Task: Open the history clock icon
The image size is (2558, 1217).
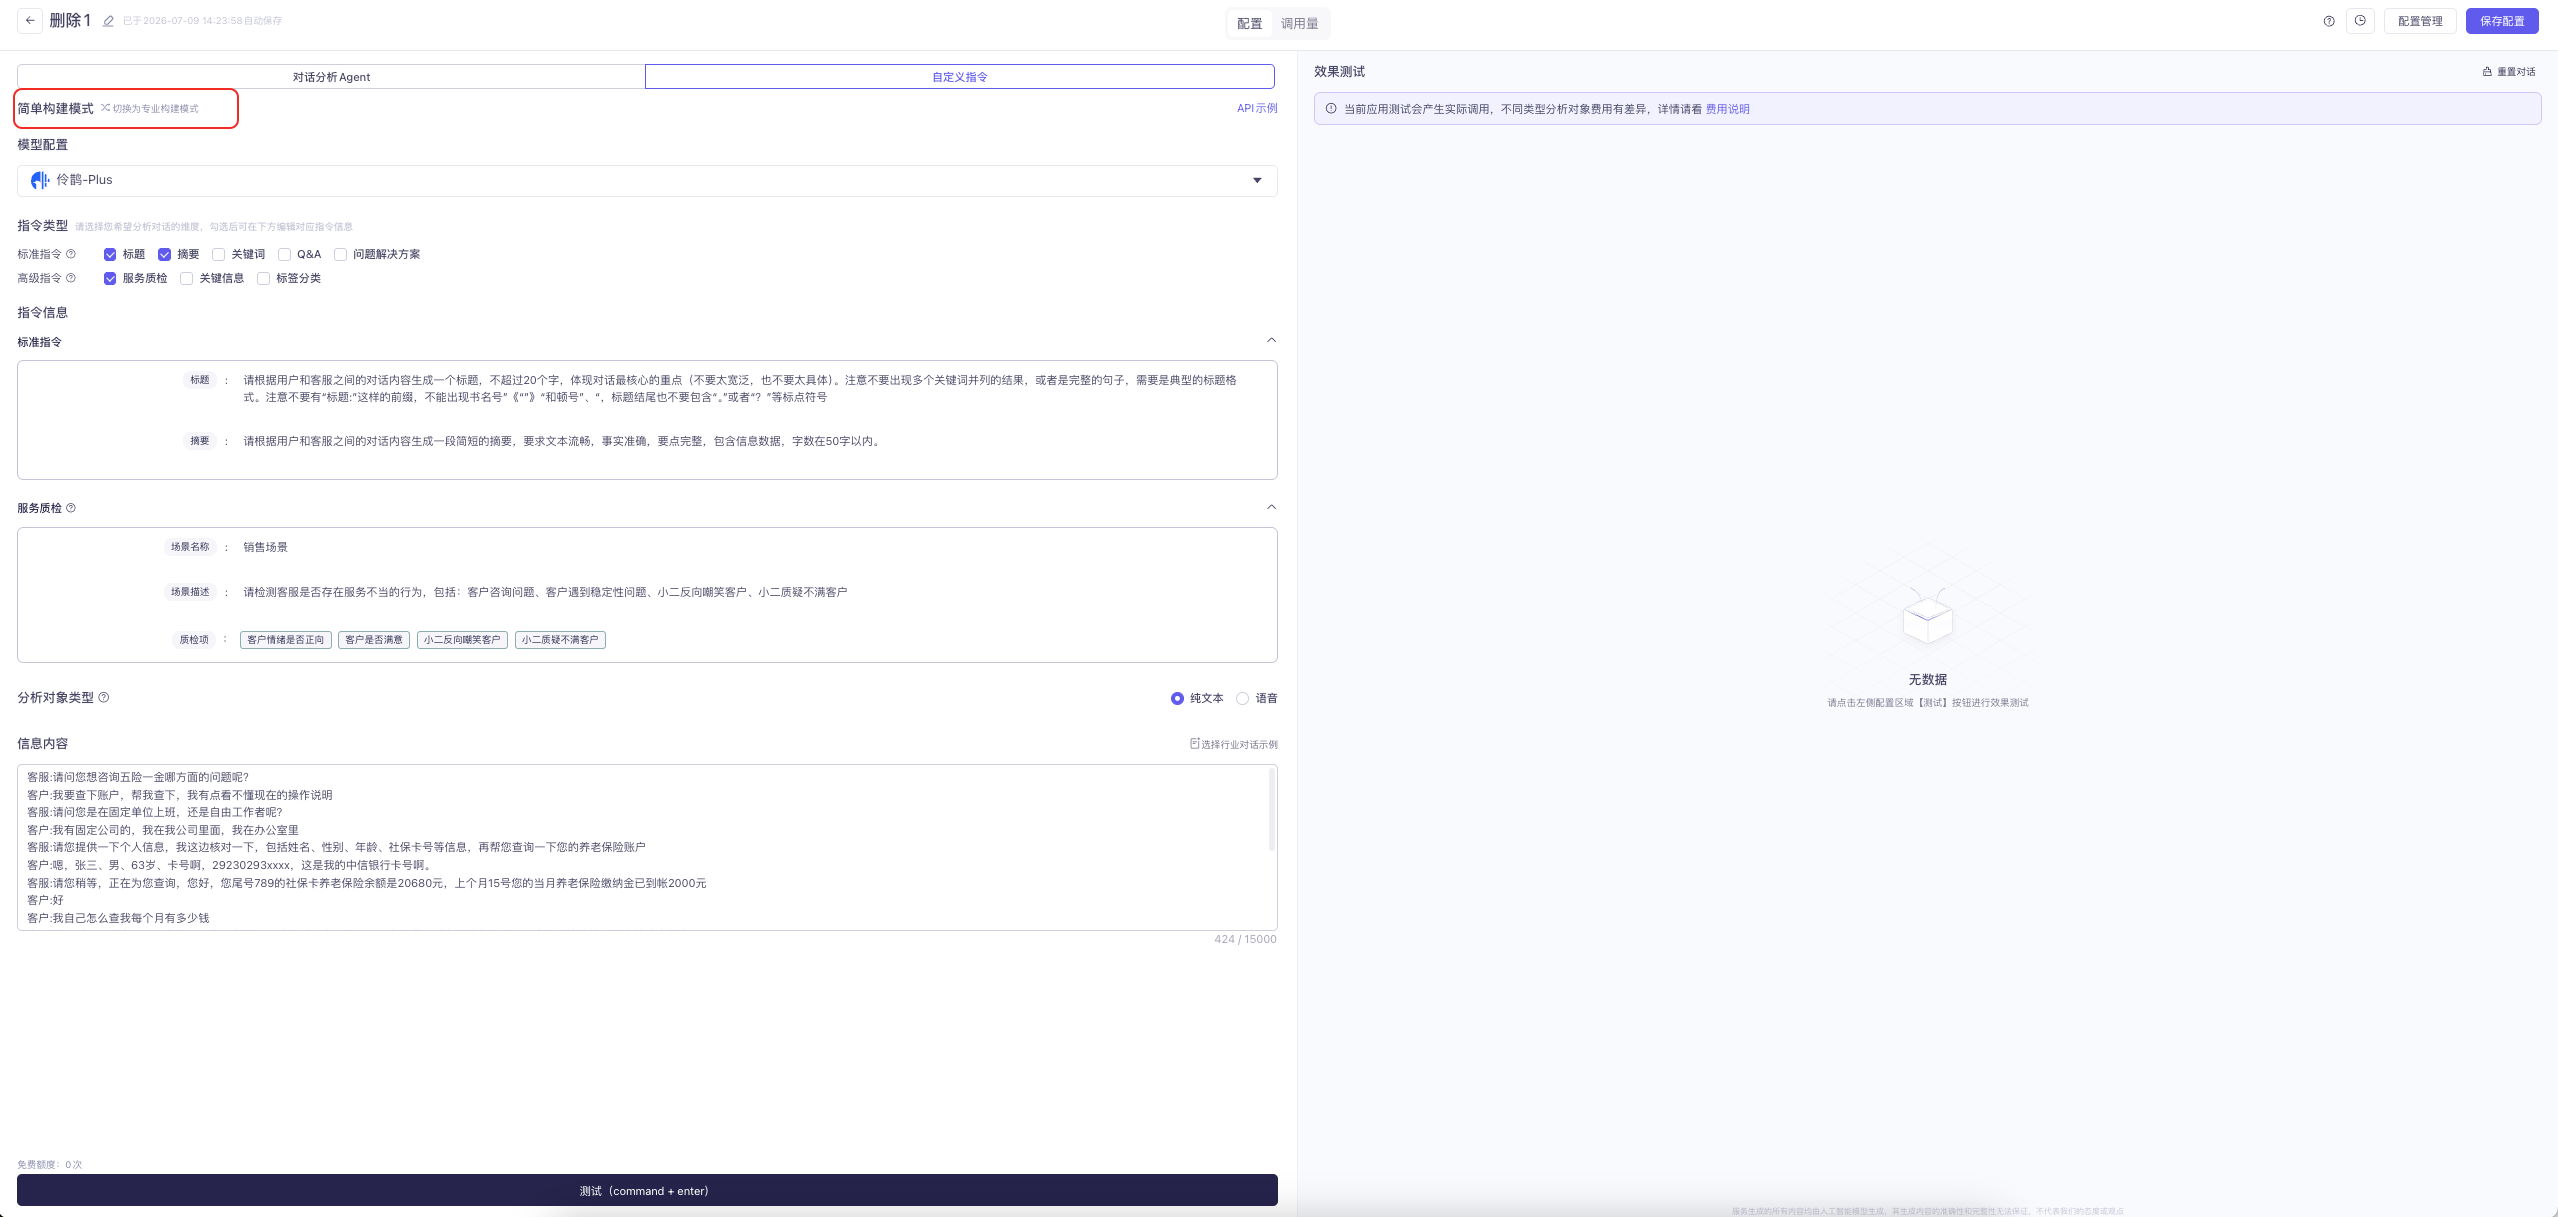Action: pyautogui.click(x=2360, y=21)
